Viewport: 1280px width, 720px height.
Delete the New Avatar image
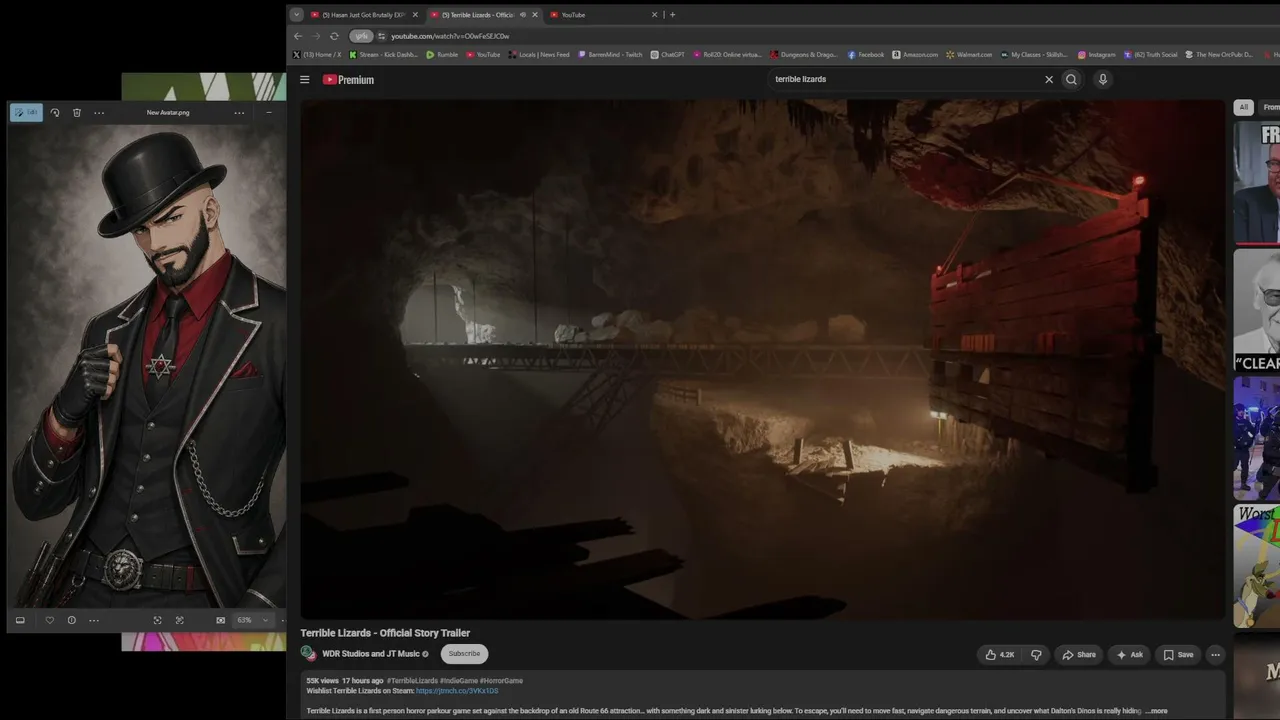pos(77,113)
